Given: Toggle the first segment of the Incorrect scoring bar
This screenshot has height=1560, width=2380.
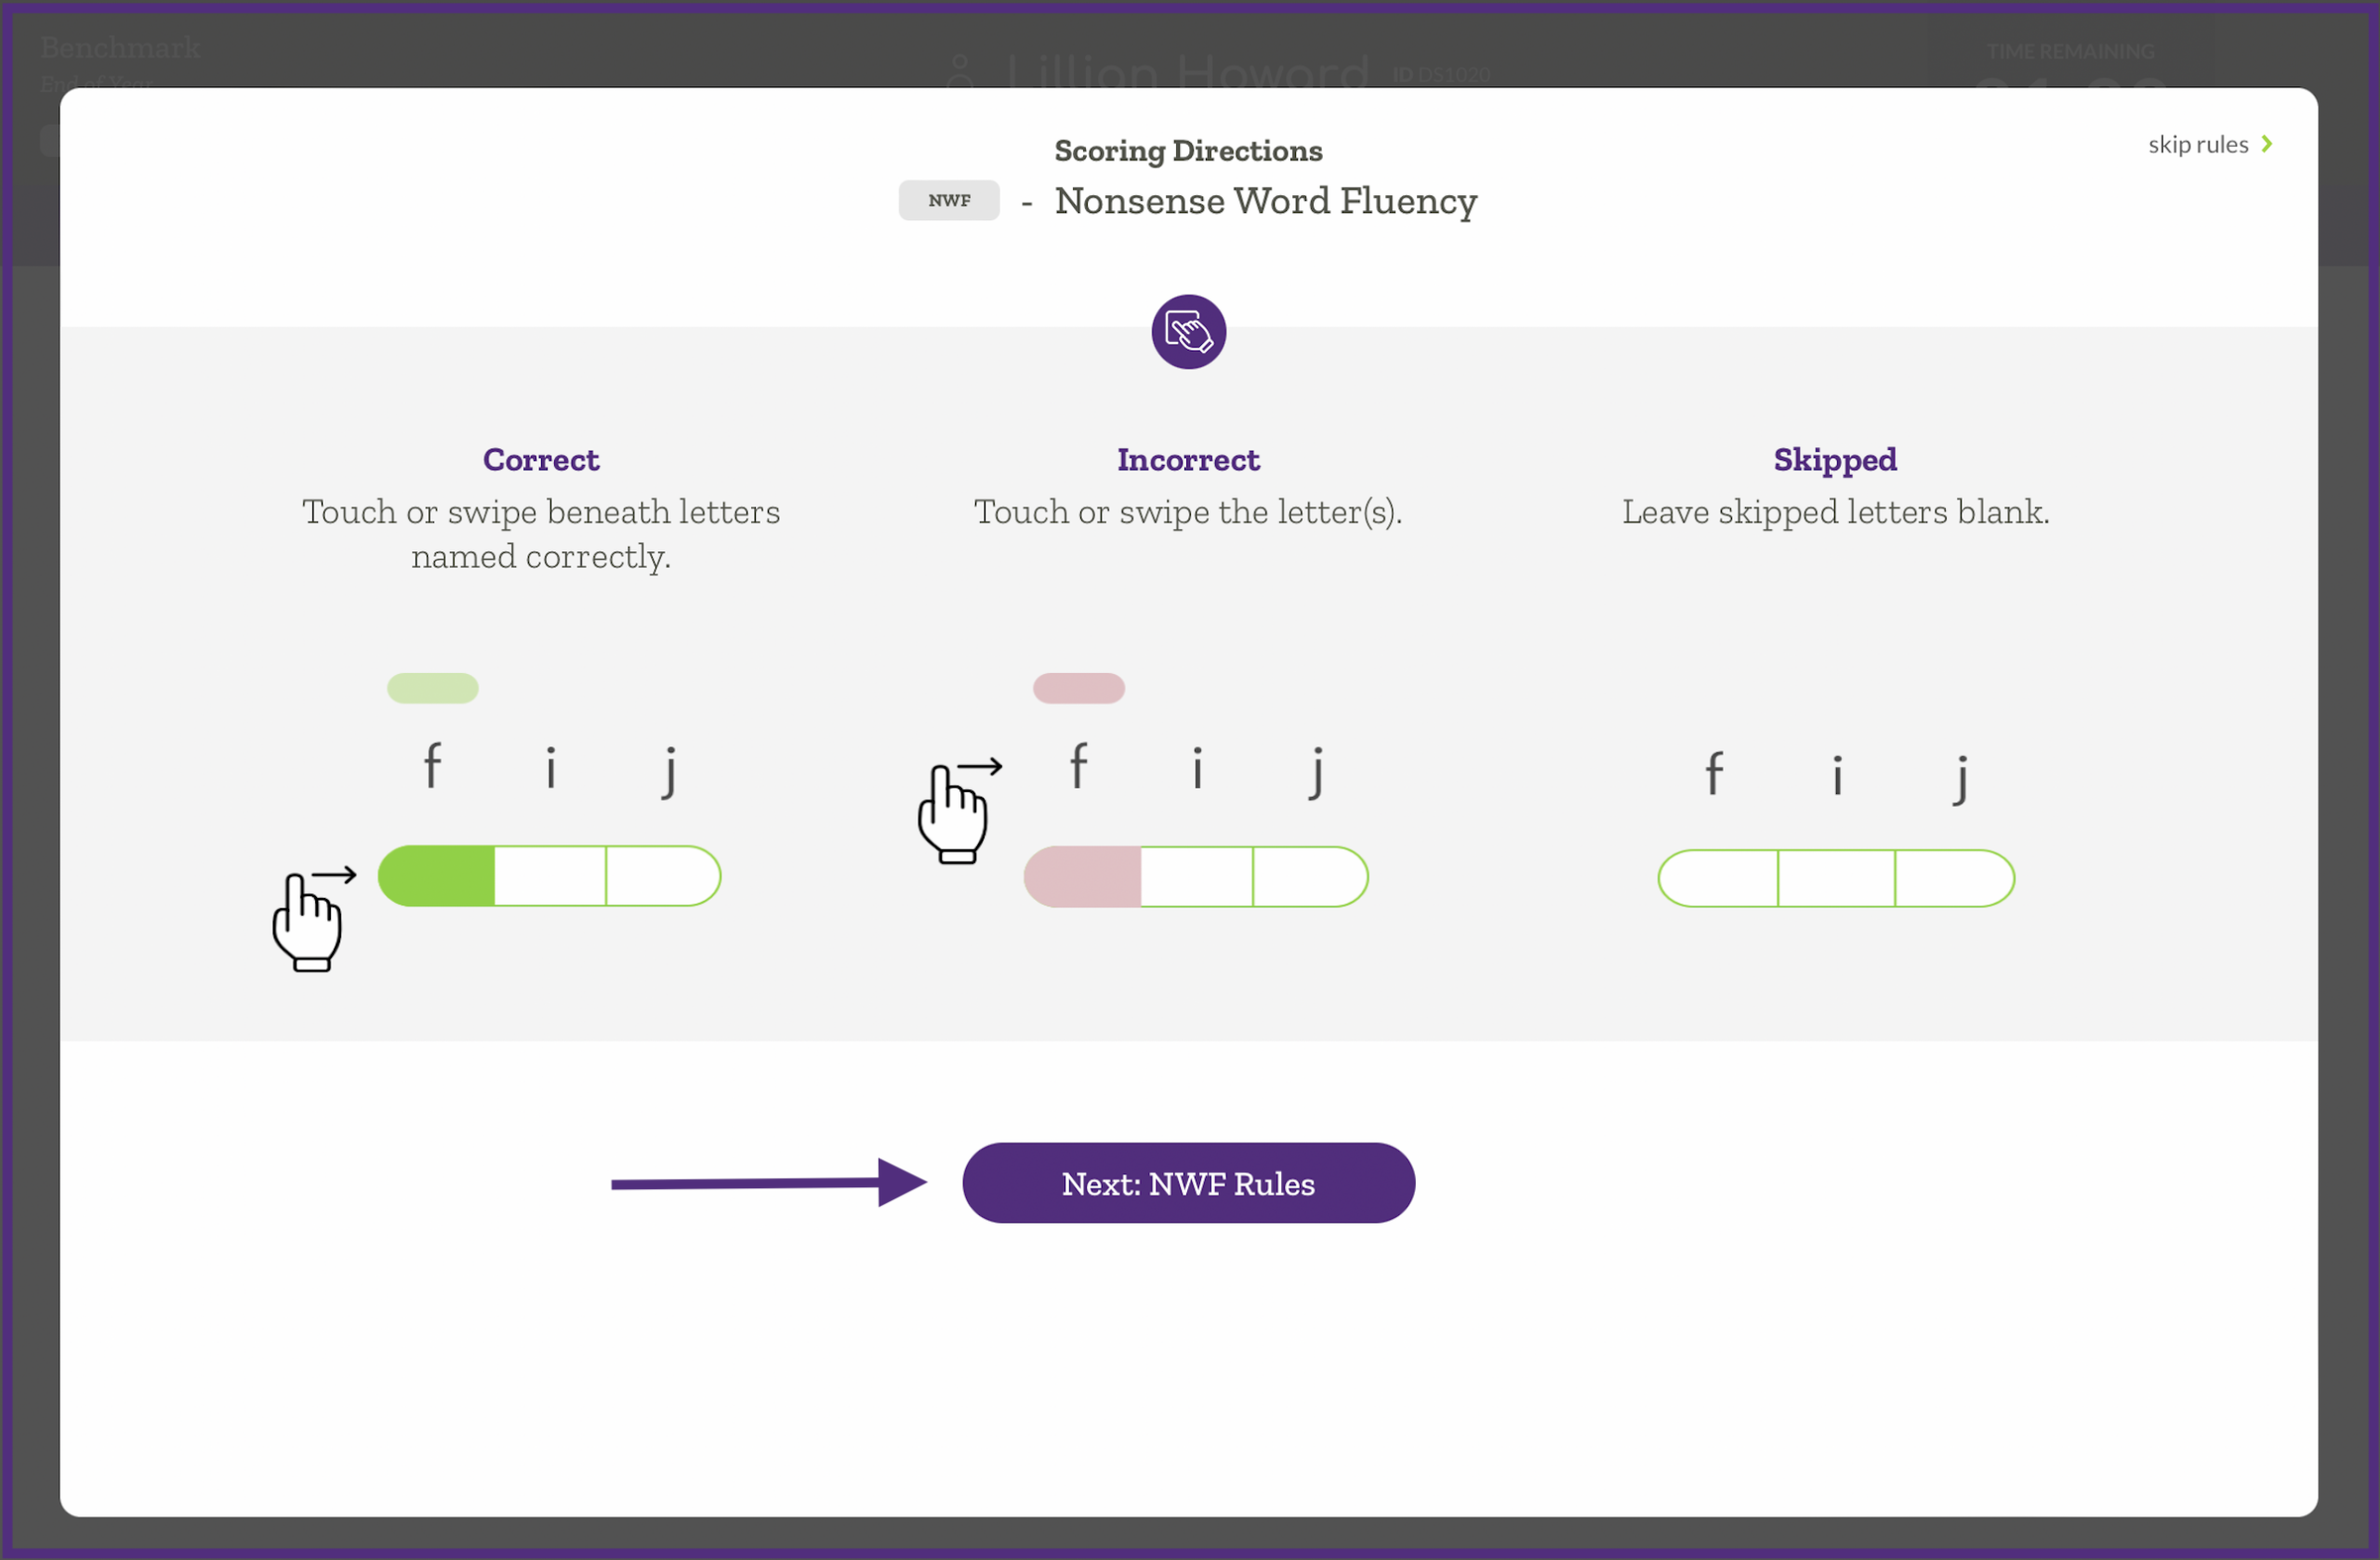Looking at the screenshot, I should (x=1082, y=877).
